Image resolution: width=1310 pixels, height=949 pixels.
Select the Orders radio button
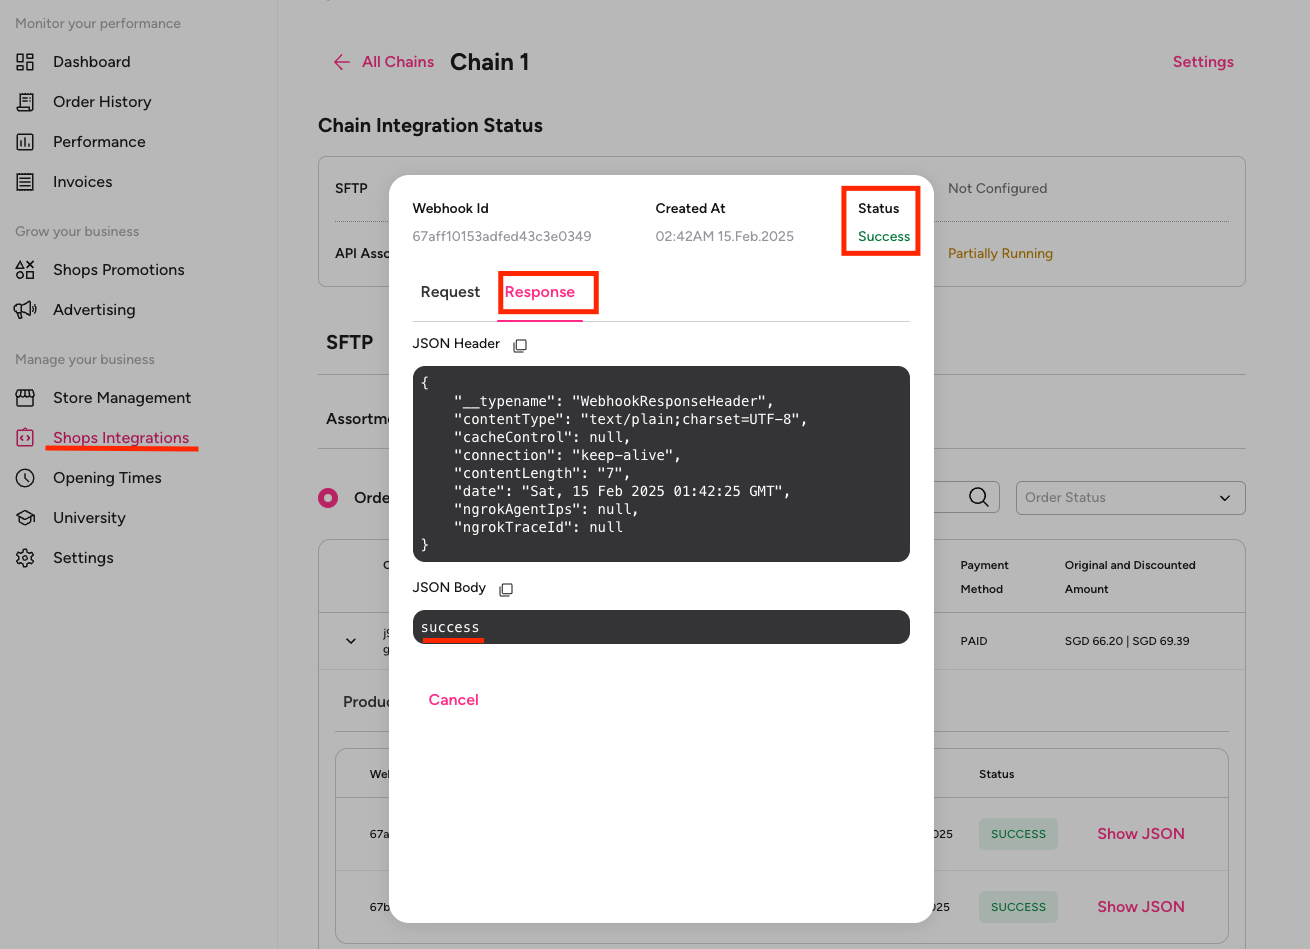click(x=328, y=497)
